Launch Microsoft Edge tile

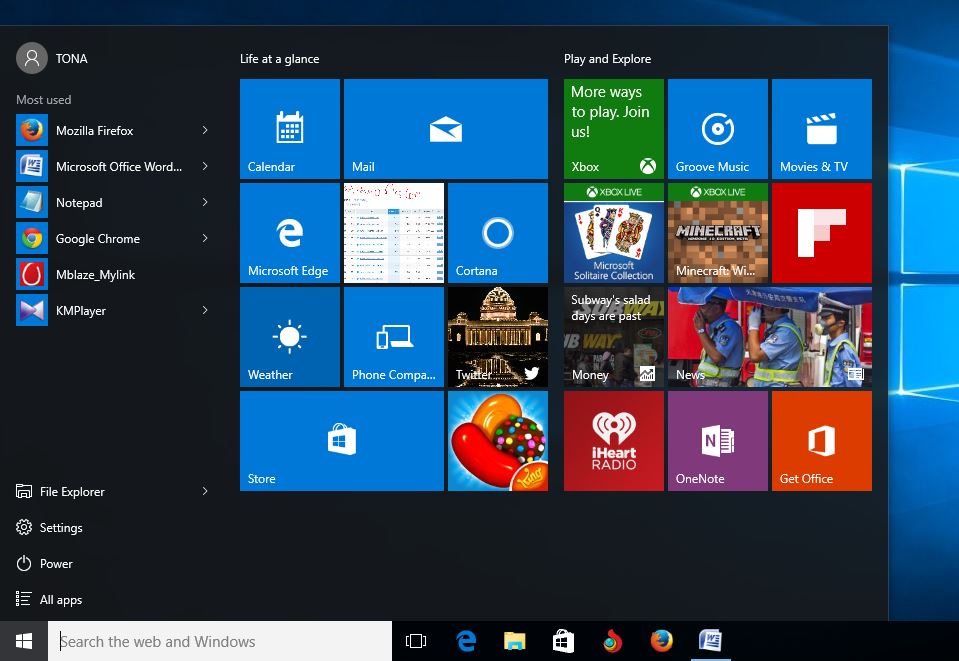click(290, 233)
